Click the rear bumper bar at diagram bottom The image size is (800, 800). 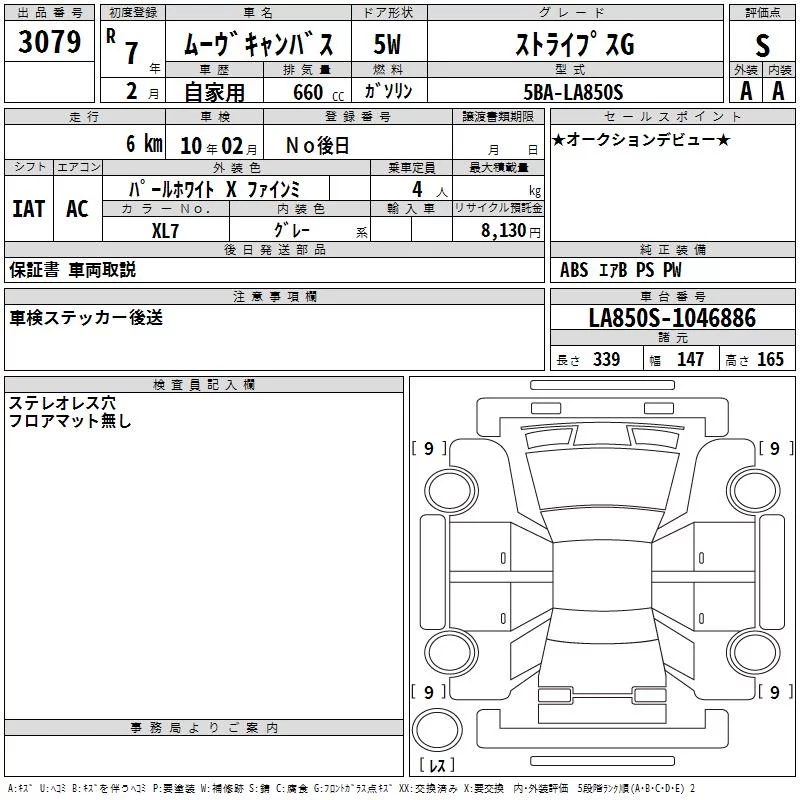tap(602, 761)
